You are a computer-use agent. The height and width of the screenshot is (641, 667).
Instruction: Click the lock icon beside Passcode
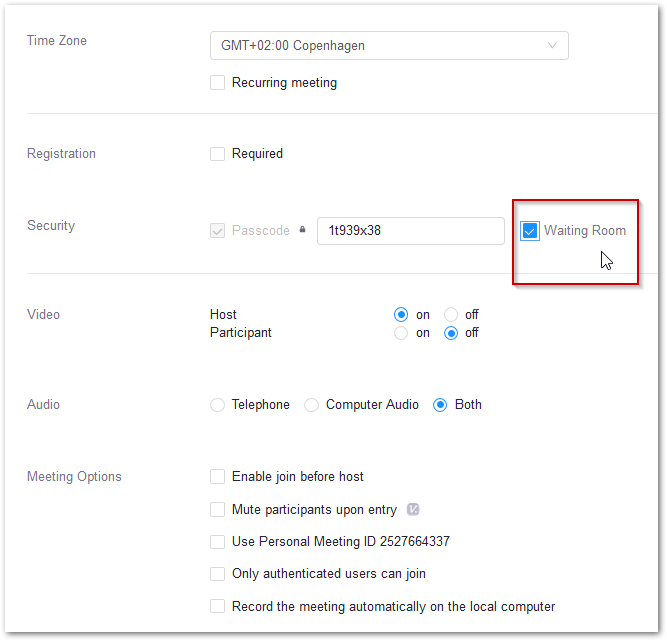(302, 230)
